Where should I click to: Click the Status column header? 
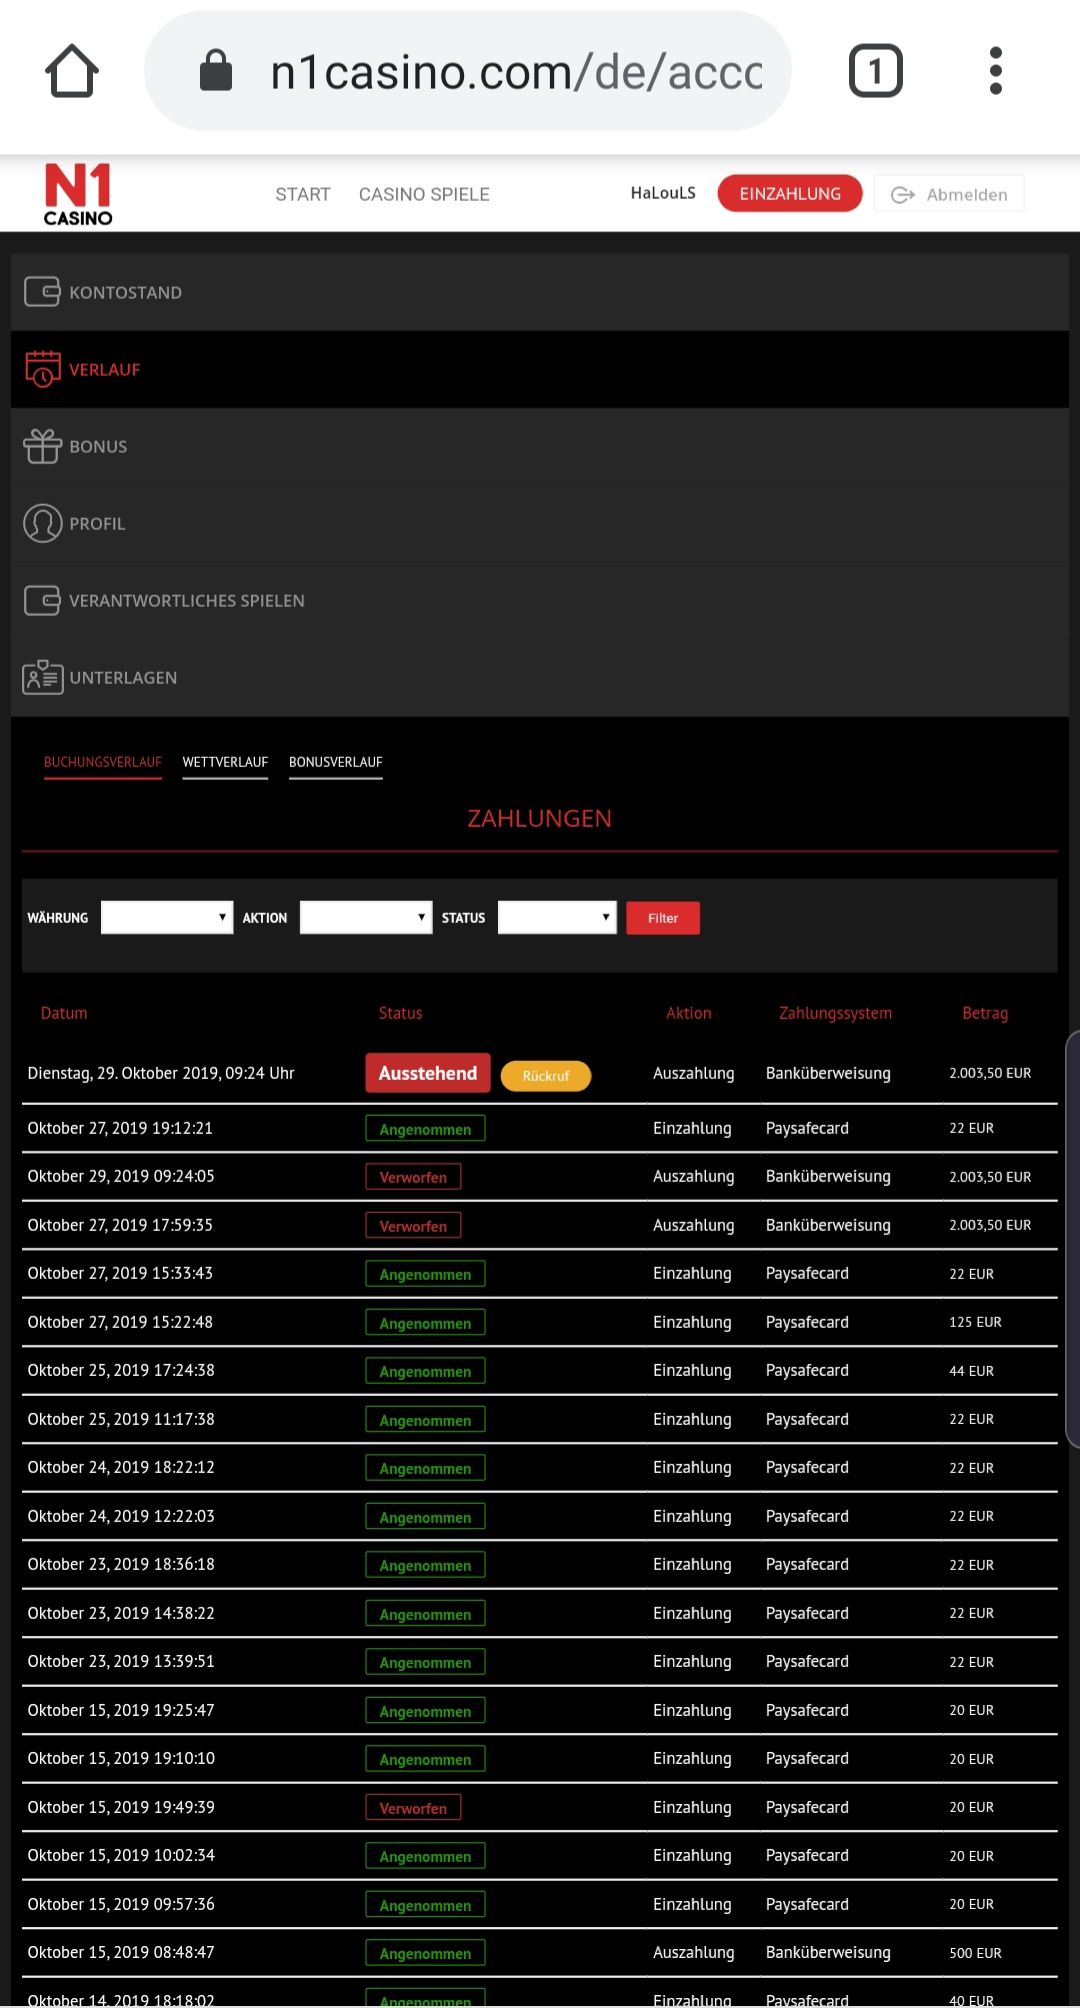400,1013
